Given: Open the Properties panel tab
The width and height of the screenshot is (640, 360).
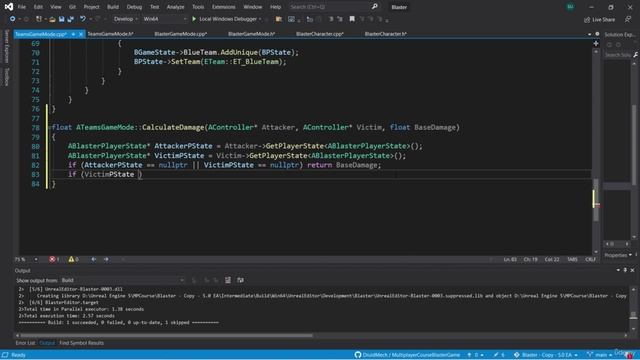Looking at the screenshot, I should (x=616, y=255).
